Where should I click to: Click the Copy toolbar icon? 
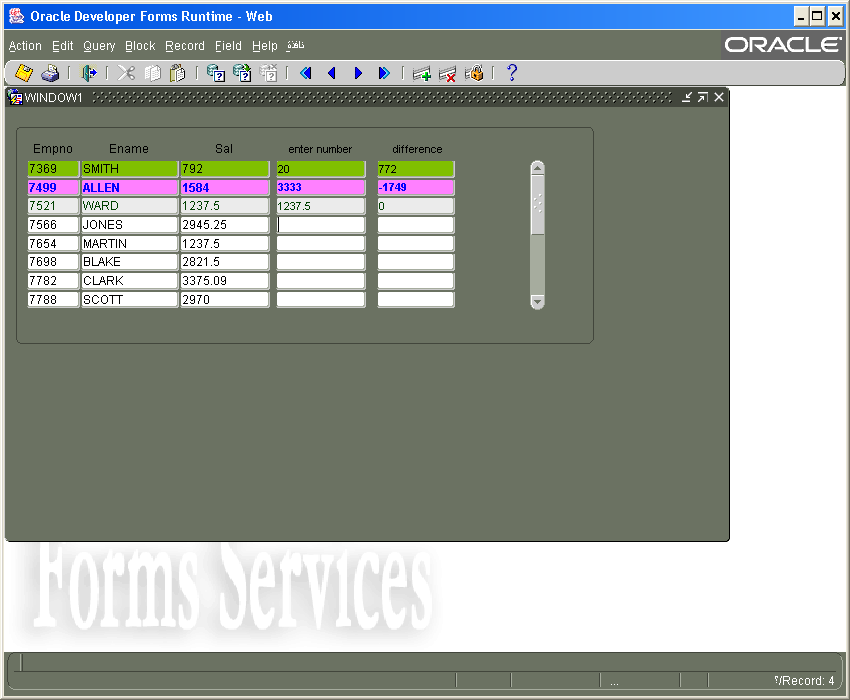tap(152, 73)
